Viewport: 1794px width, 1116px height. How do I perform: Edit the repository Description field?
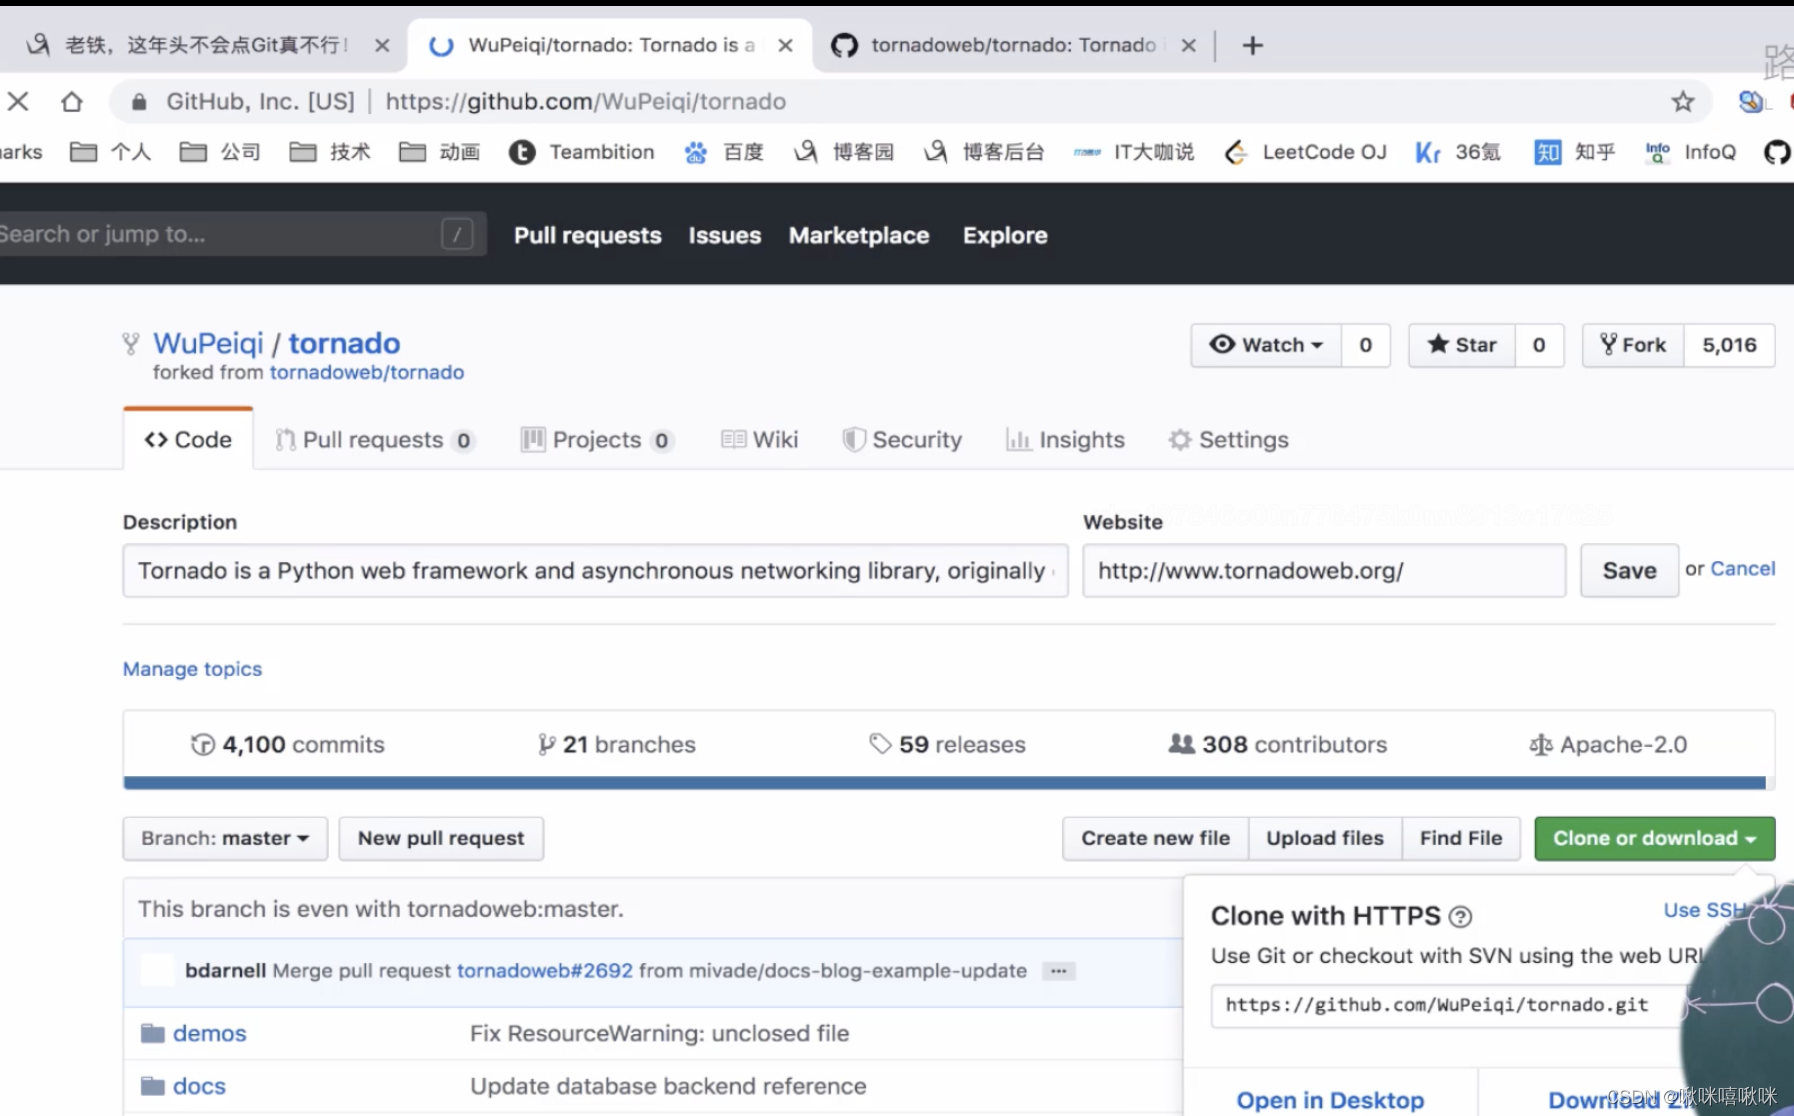tap(595, 571)
